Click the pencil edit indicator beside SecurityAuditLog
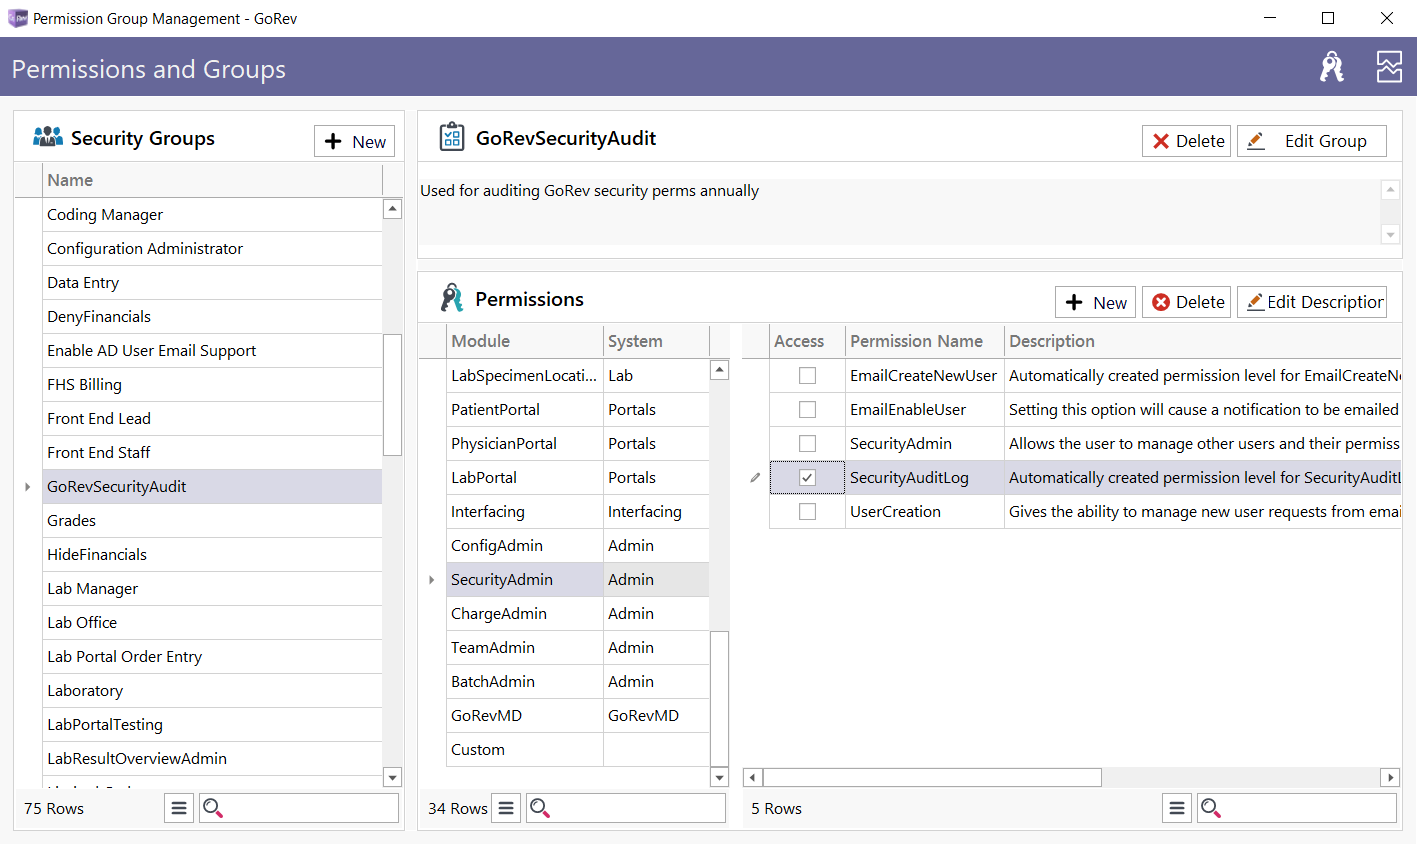1417x845 pixels. (755, 478)
